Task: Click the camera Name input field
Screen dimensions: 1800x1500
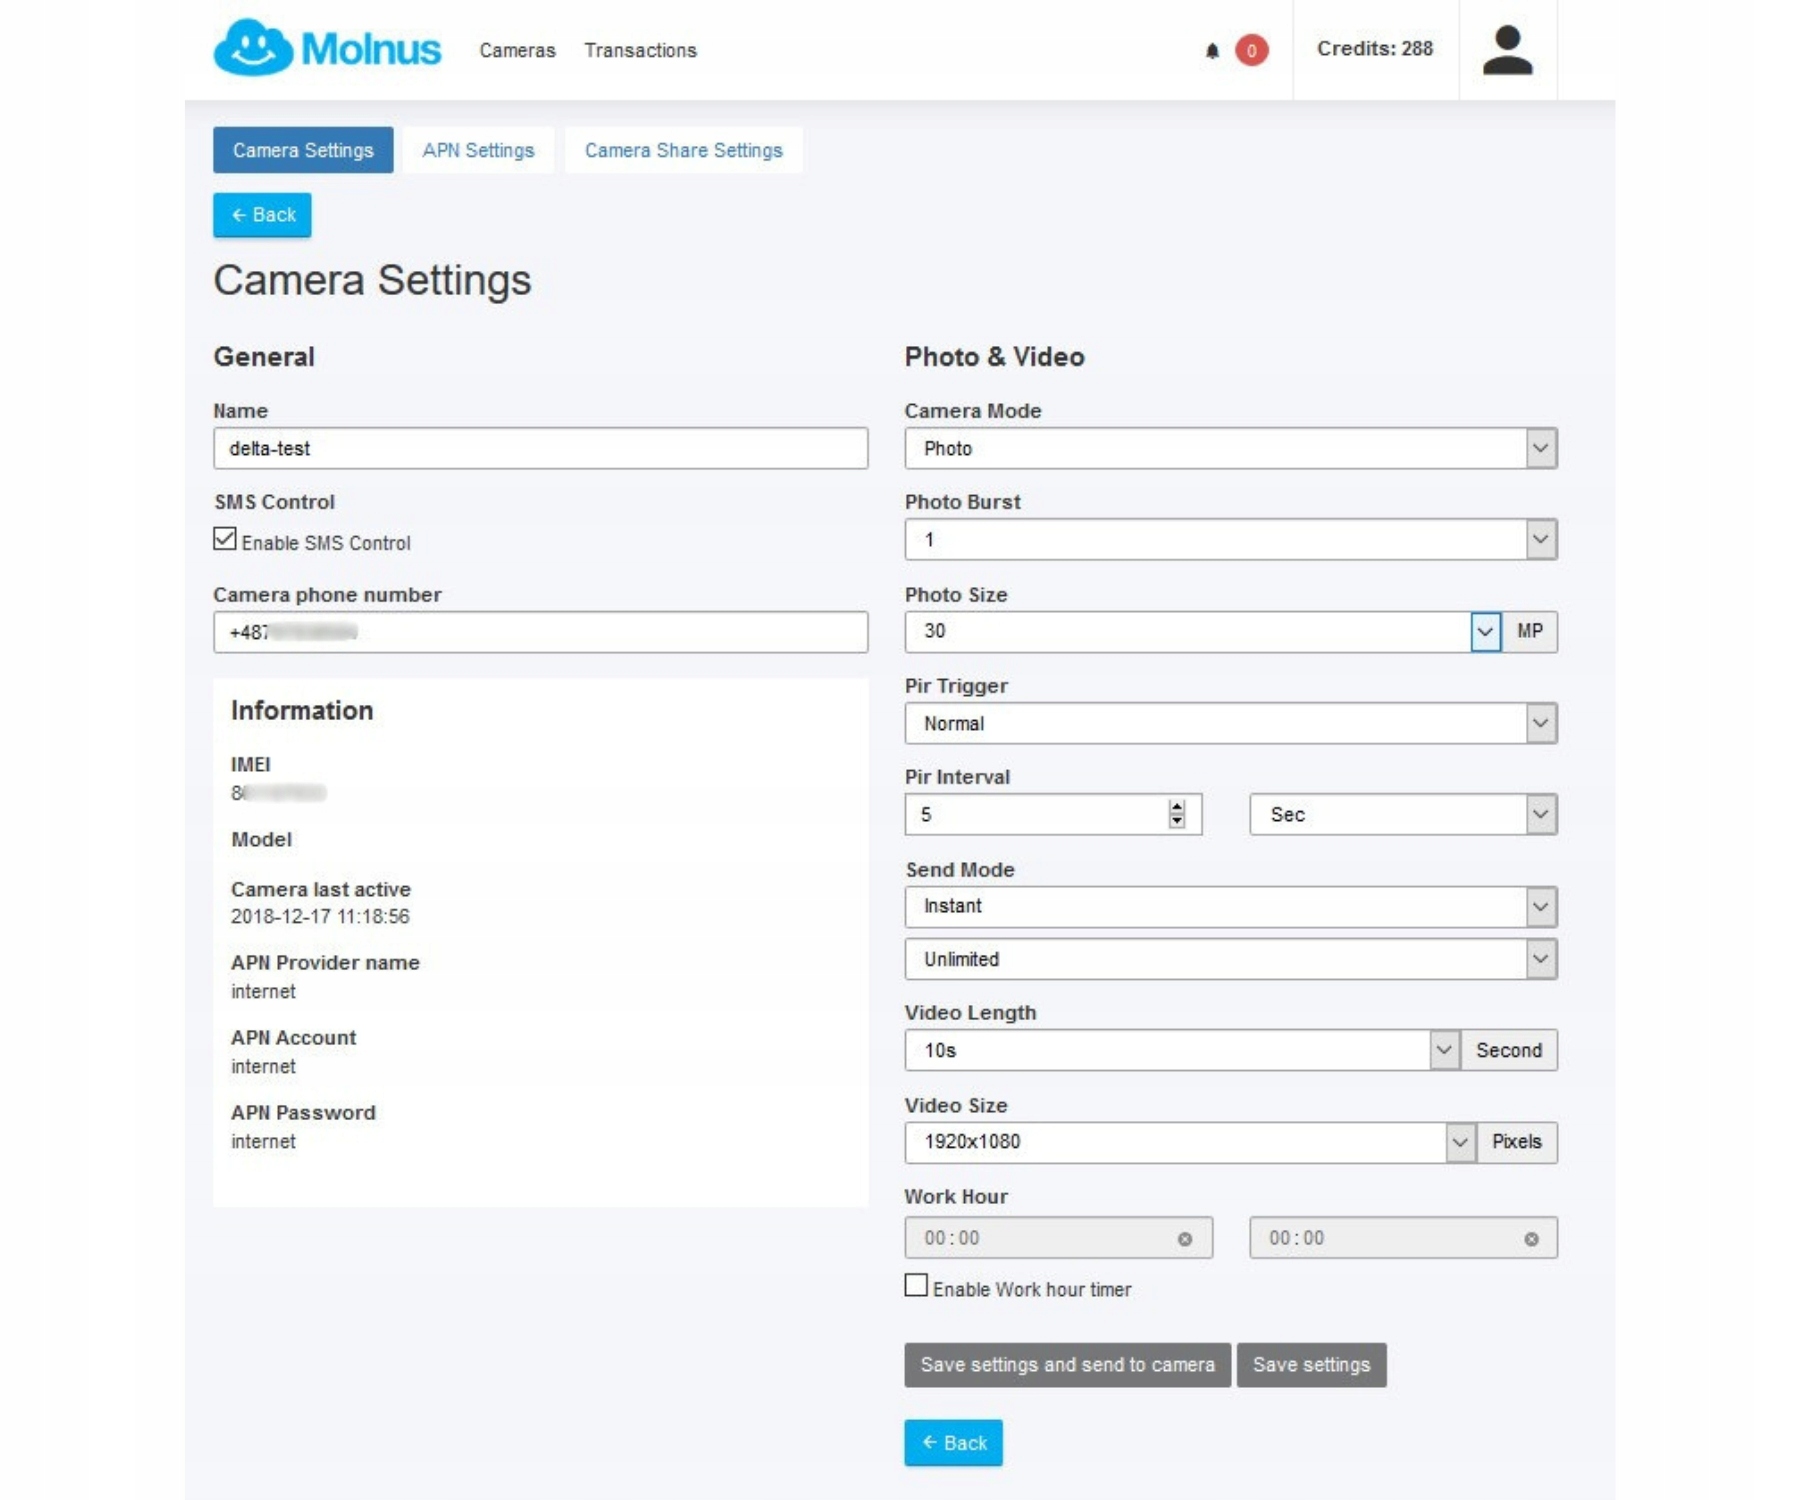Action: pos(540,448)
